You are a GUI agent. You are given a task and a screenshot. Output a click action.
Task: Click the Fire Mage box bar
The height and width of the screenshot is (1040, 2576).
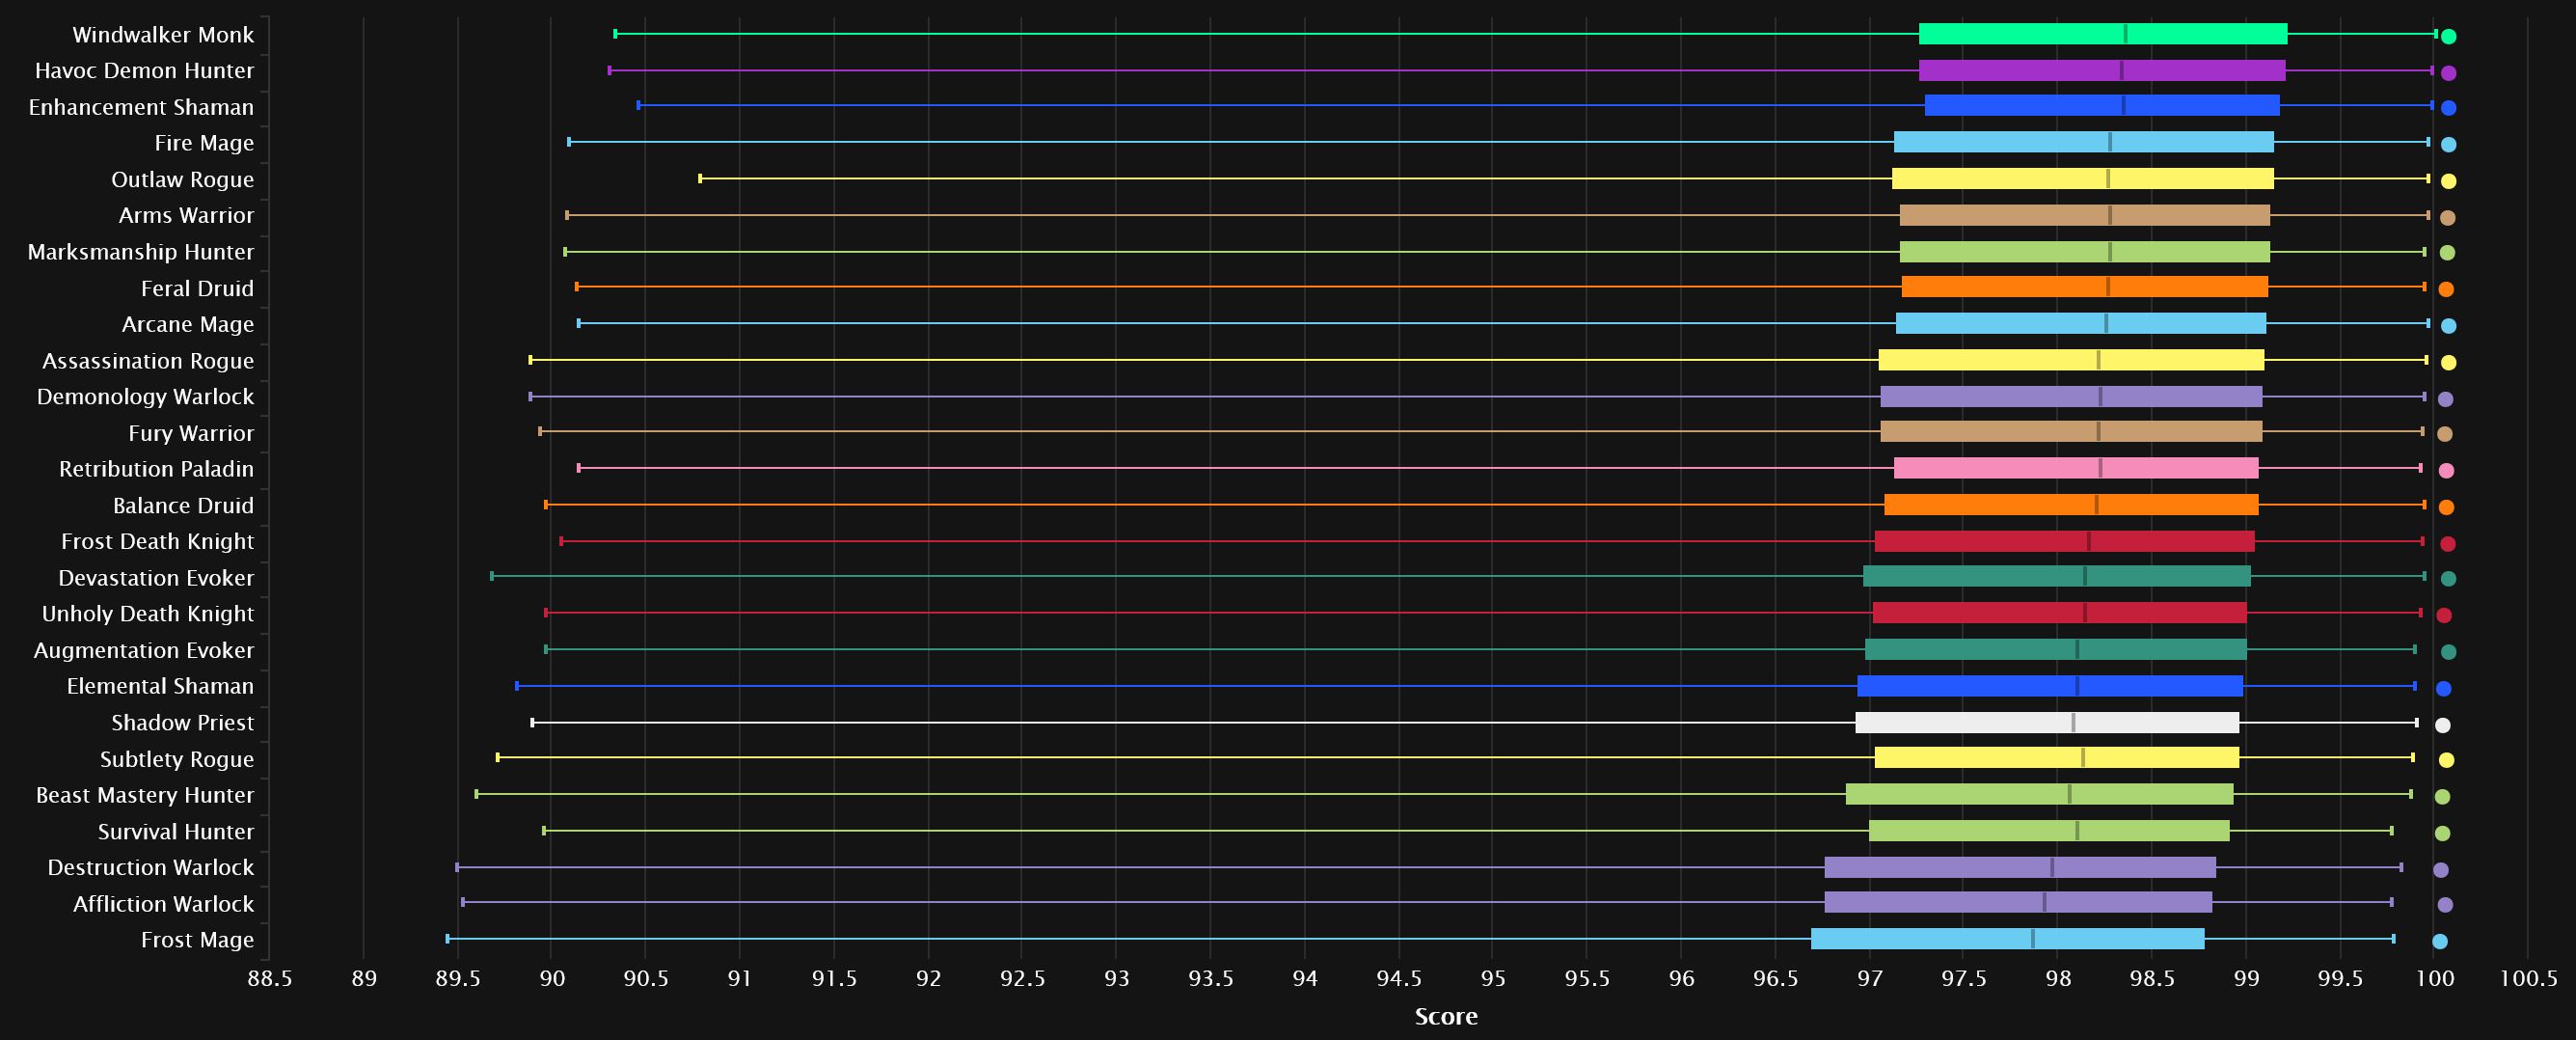coord(2084,142)
